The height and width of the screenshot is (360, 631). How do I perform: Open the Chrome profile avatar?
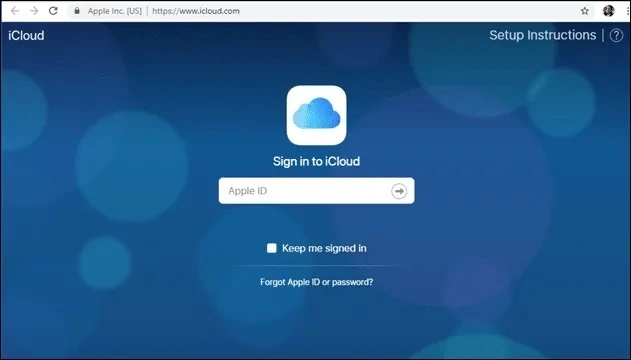pos(608,11)
